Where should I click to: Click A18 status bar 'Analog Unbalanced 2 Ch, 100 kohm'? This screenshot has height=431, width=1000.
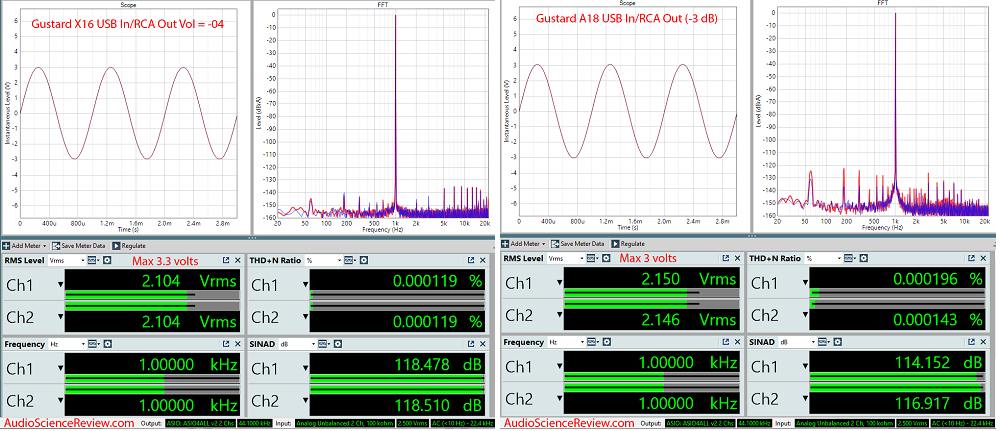coord(847,423)
